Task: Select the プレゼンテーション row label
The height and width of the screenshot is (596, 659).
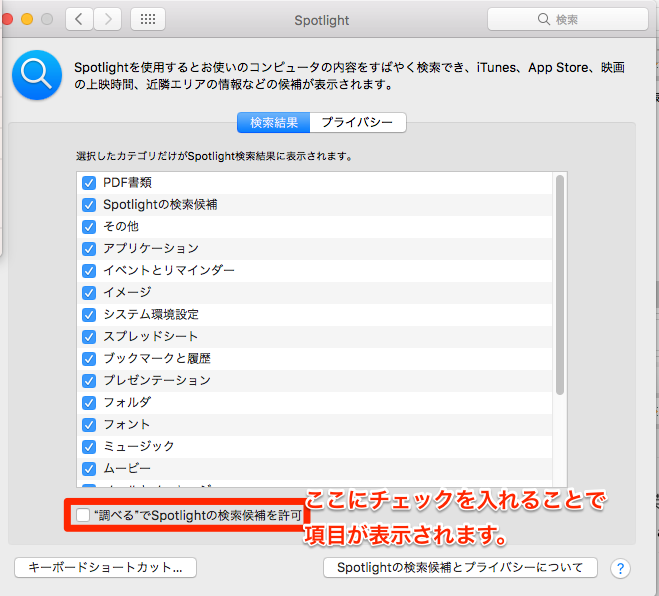Action: pyautogui.click(x=157, y=380)
